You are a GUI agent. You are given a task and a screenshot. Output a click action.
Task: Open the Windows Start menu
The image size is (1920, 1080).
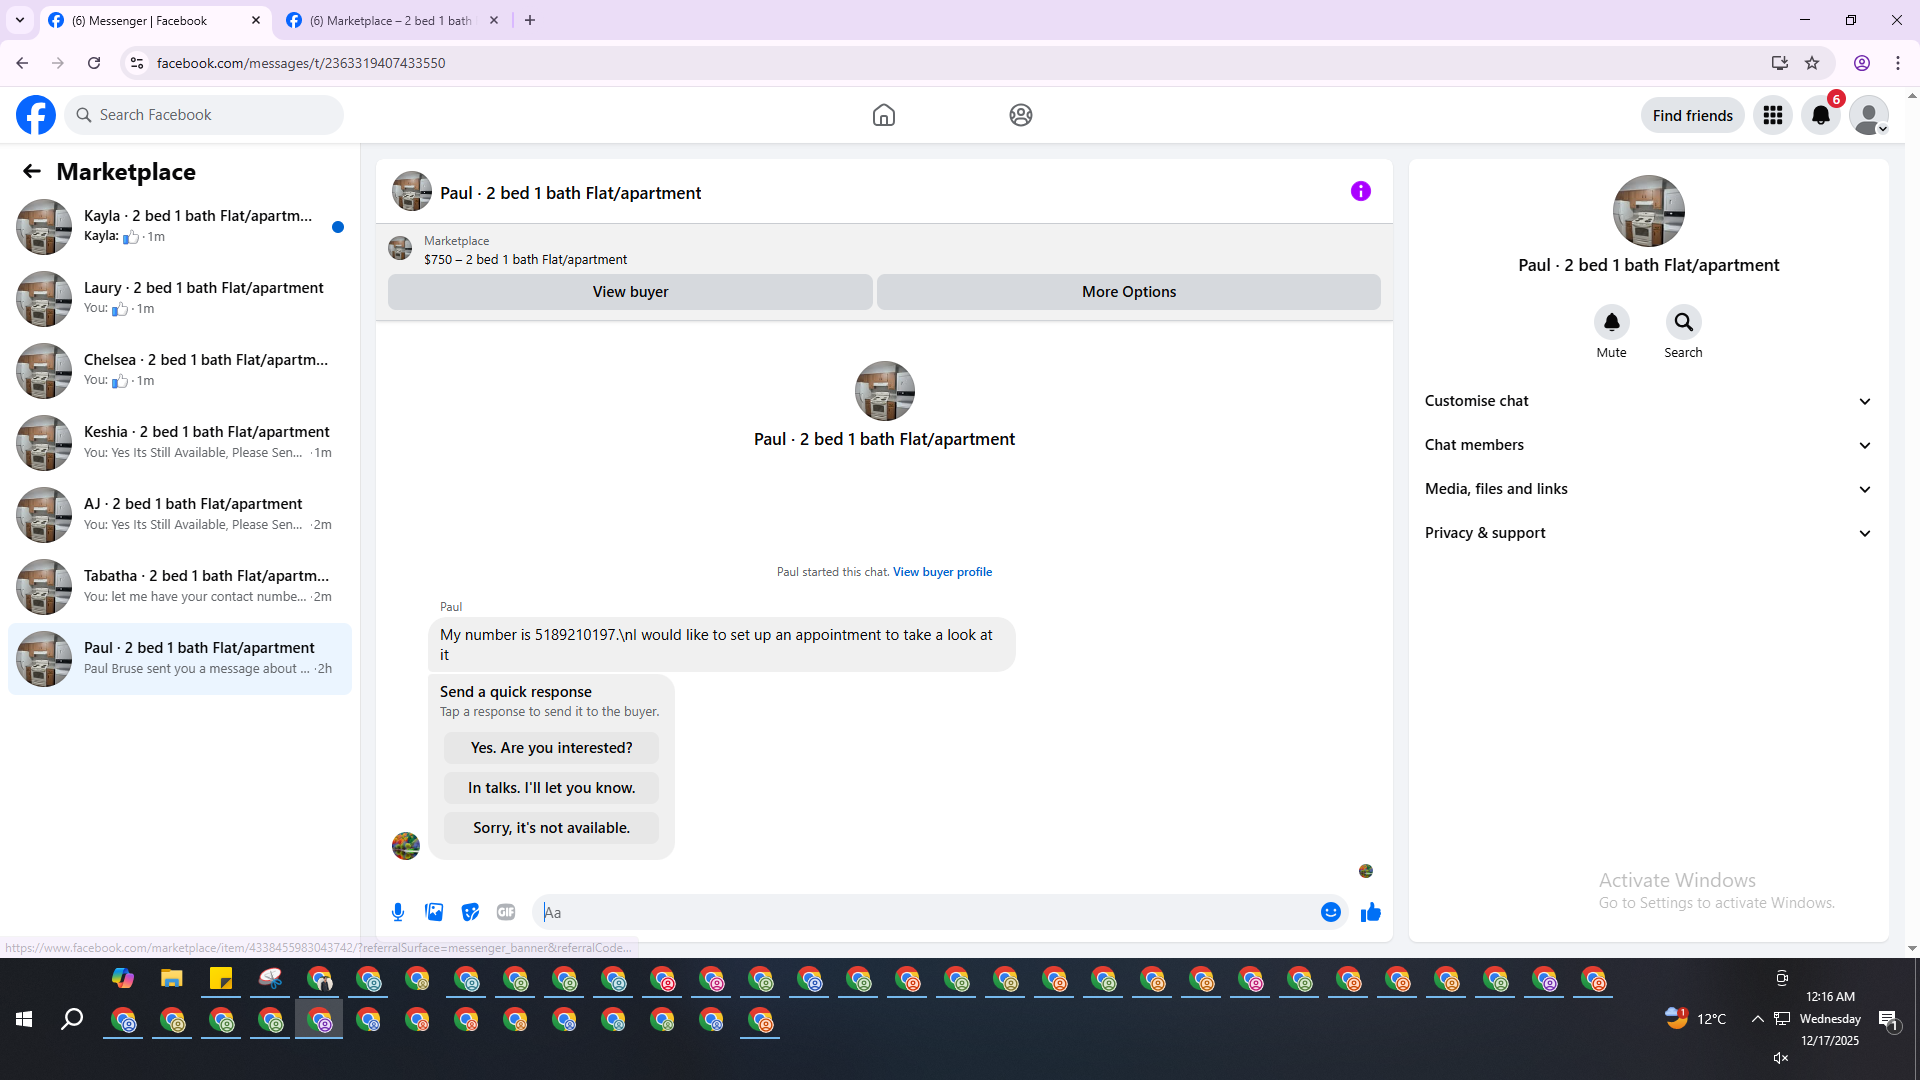(x=24, y=1019)
